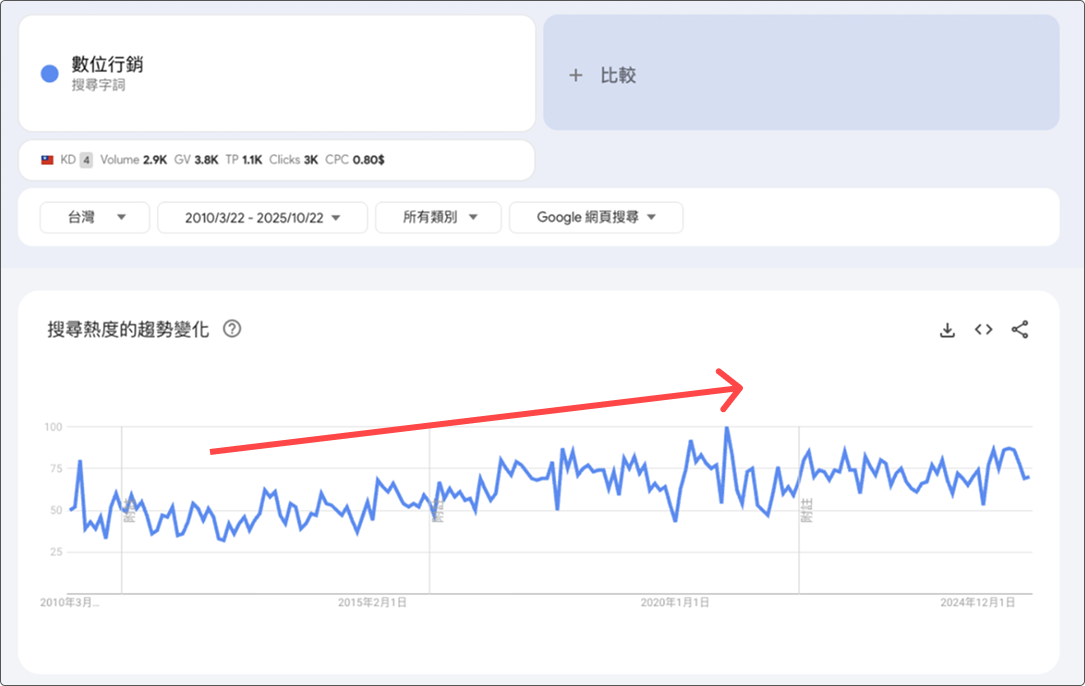
Task: Click the blue color dot beside 數位行銷
Action: coord(49,74)
